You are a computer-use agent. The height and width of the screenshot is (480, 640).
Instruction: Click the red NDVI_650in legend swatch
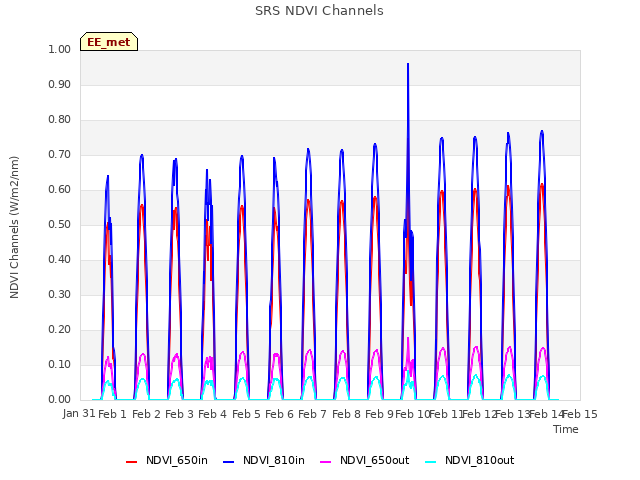[131, 462]
